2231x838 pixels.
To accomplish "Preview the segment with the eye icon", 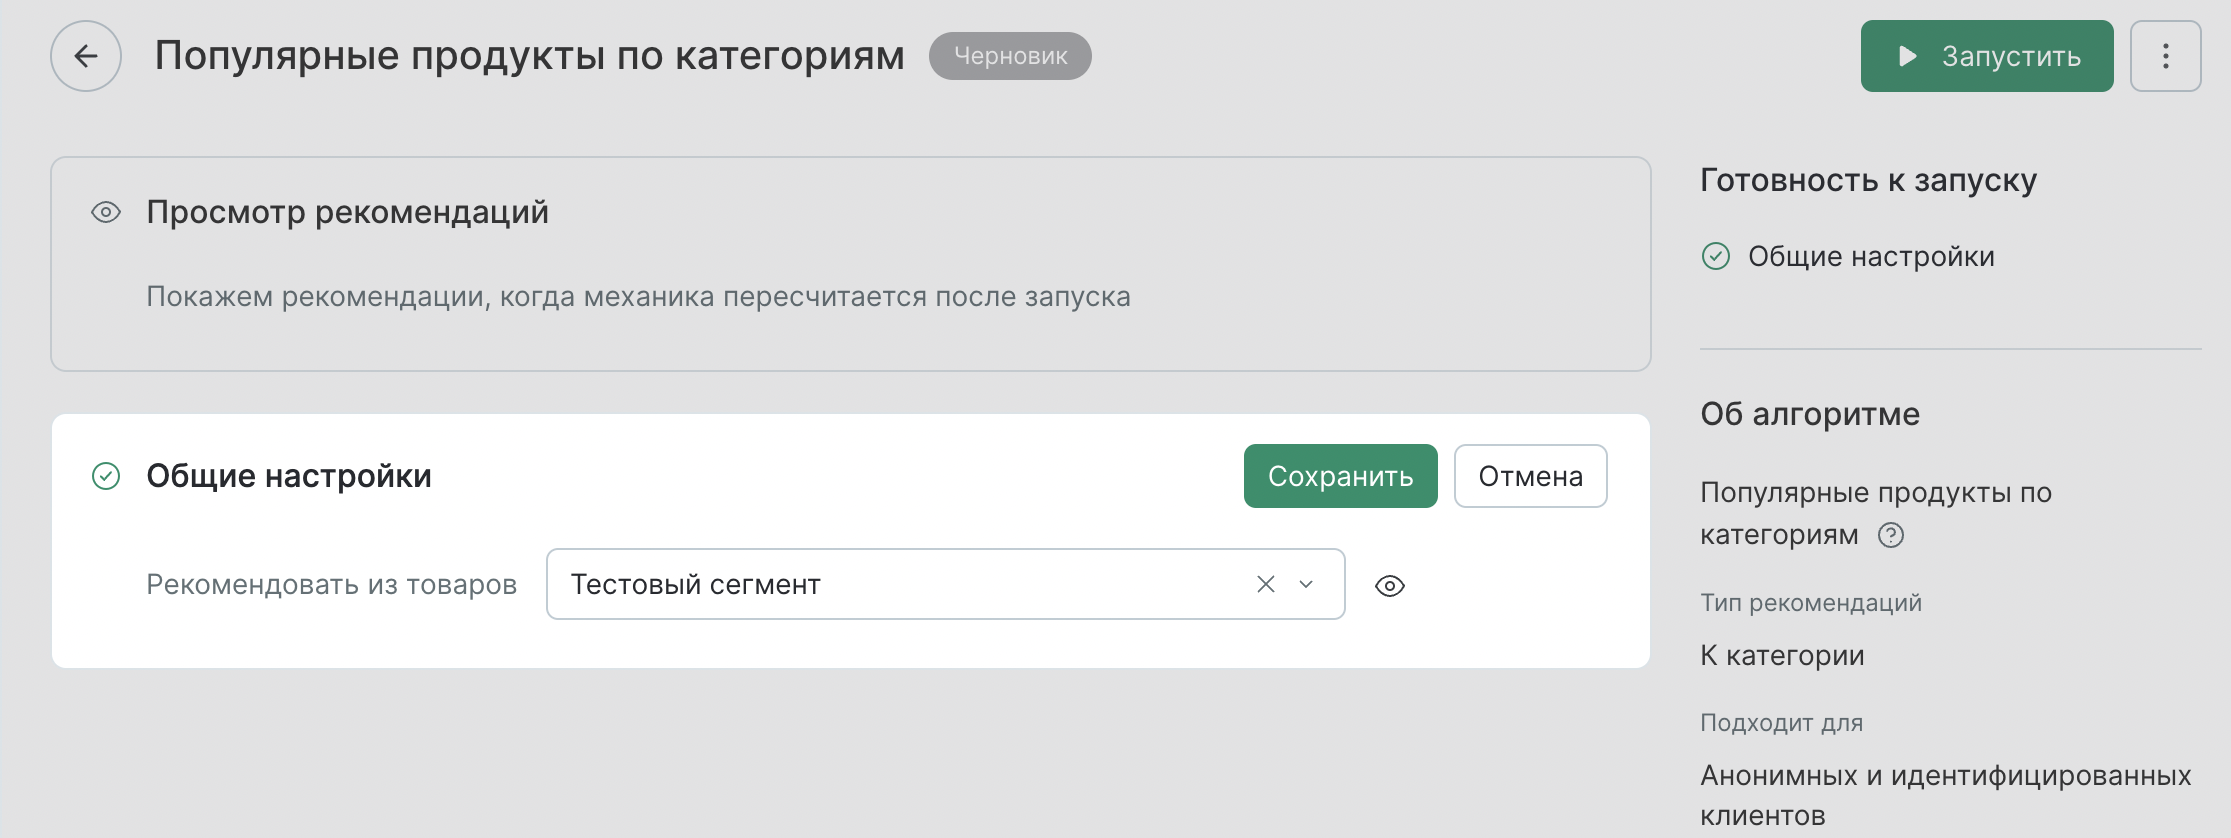I will click(1390, 586).
